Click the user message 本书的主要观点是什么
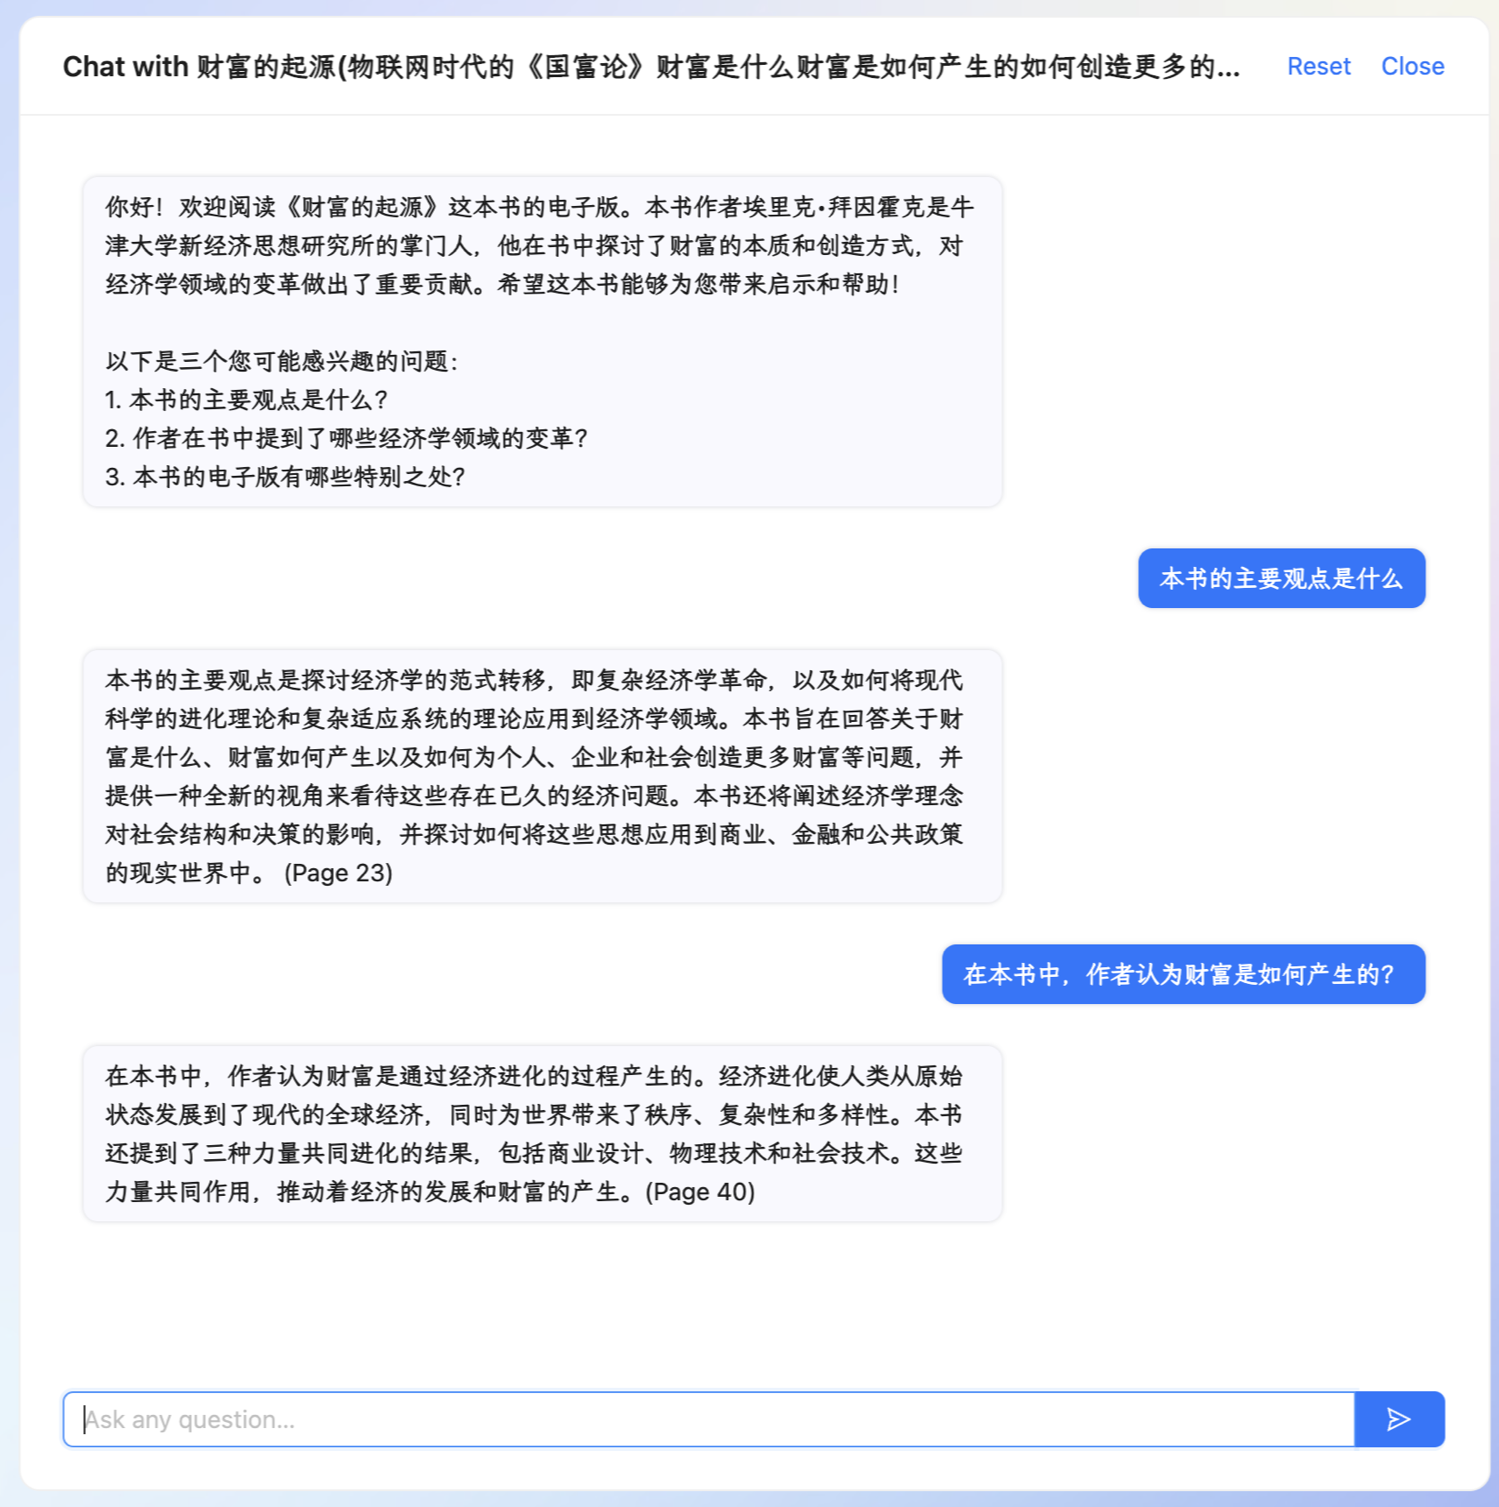The image size is (1499, 1507). click(1281, 578)
